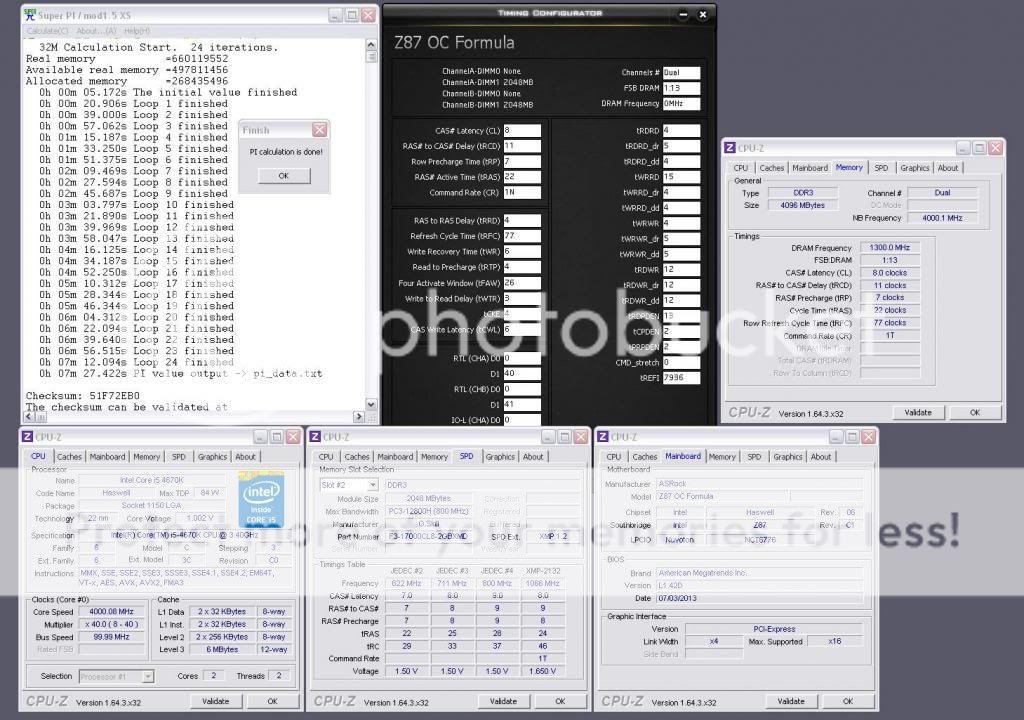Click the Row Precharge Time (tRP) field
The width and height of the screenshot is (1024, 720).
click(x=521, y=161)
